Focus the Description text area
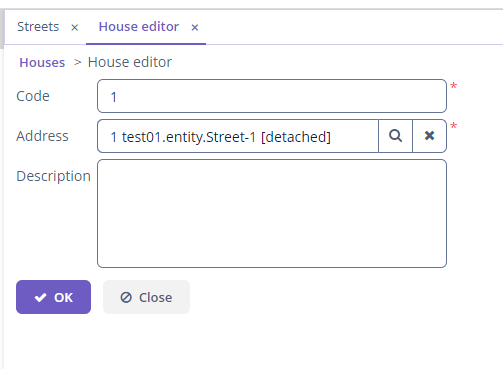The width and height of the screenshot is (503, 369). [272, 213]
